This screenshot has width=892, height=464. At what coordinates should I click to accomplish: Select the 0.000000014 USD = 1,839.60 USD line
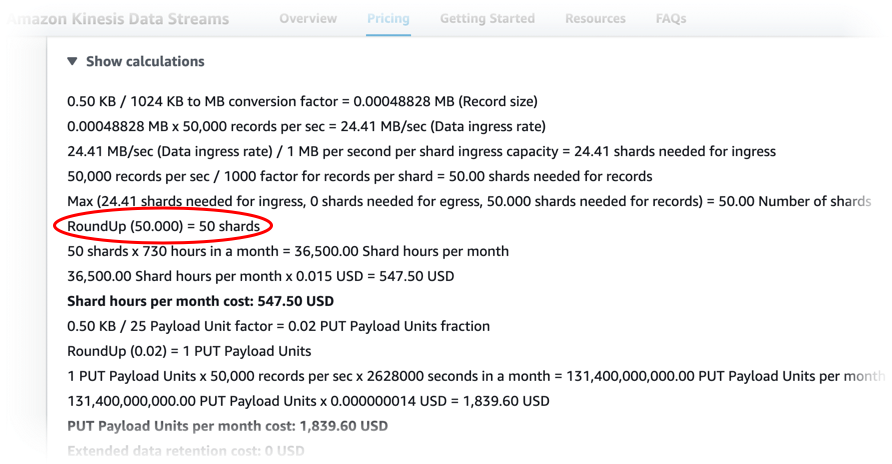308,401
